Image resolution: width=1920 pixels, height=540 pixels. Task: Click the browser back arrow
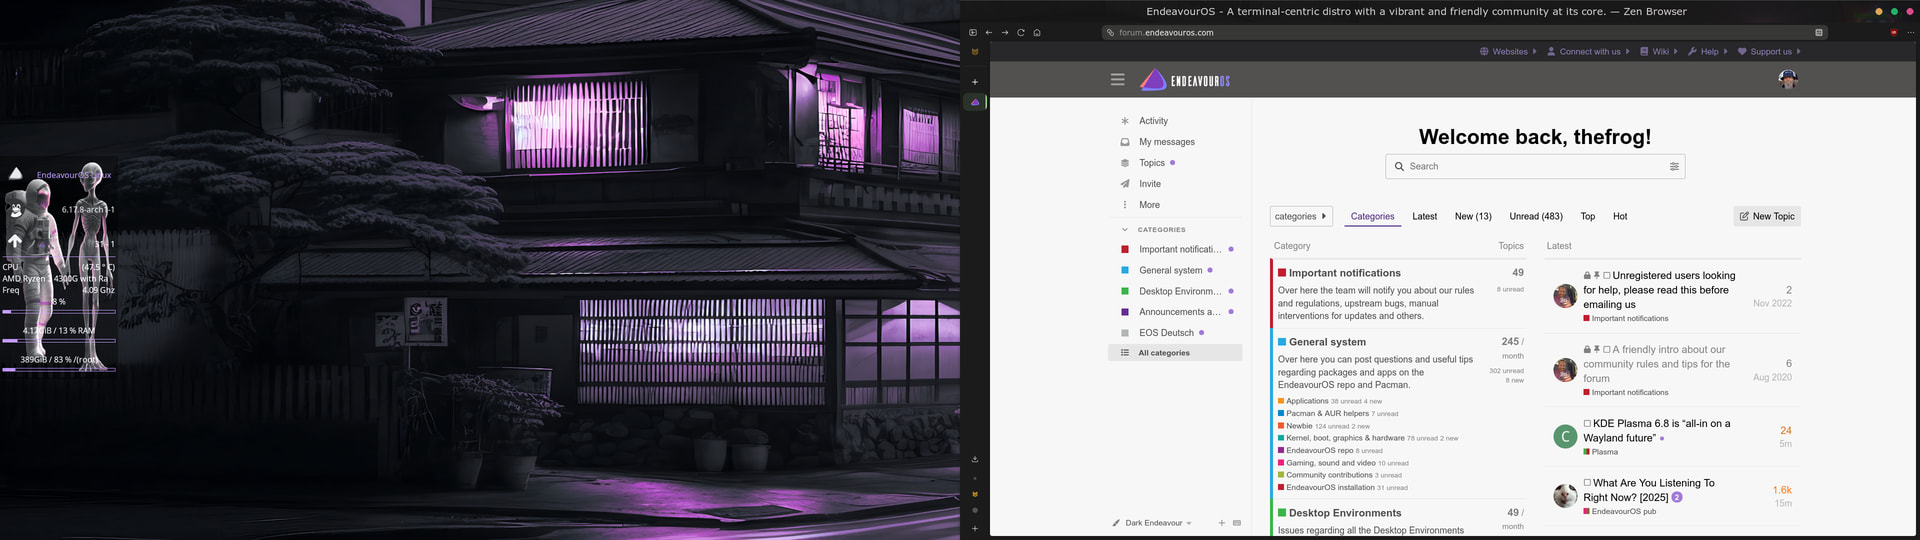(989, 33)
